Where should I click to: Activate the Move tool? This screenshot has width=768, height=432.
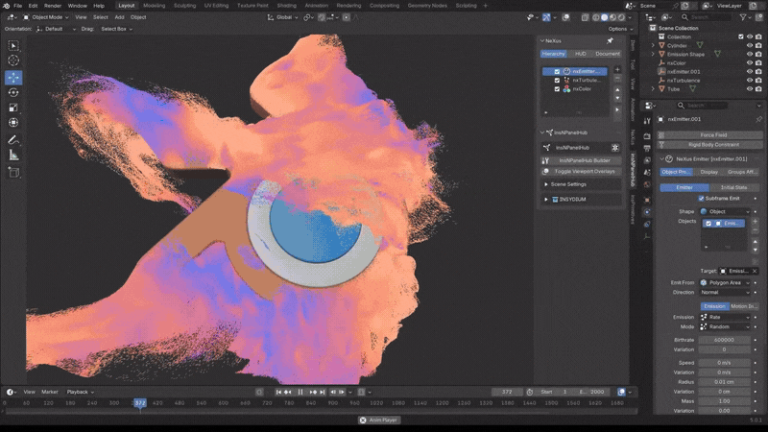click(x=13, y=77)
